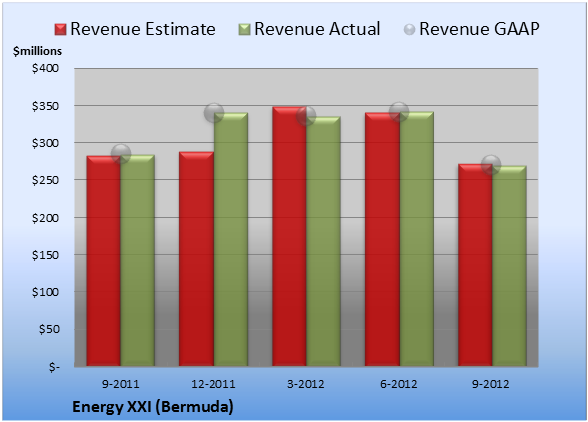Image resolution: width=588 pixels, height=422 pixels.
Task: Select the green actual bar for 9-2011
Action: tap(138, 260)
